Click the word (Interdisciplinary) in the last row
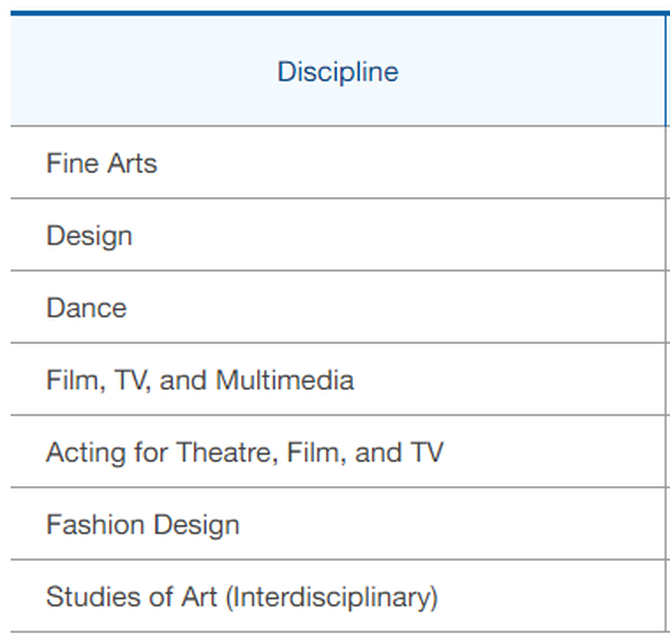This screenshot has width=670, height=638. pyautogui.click(x=332, y=597)
